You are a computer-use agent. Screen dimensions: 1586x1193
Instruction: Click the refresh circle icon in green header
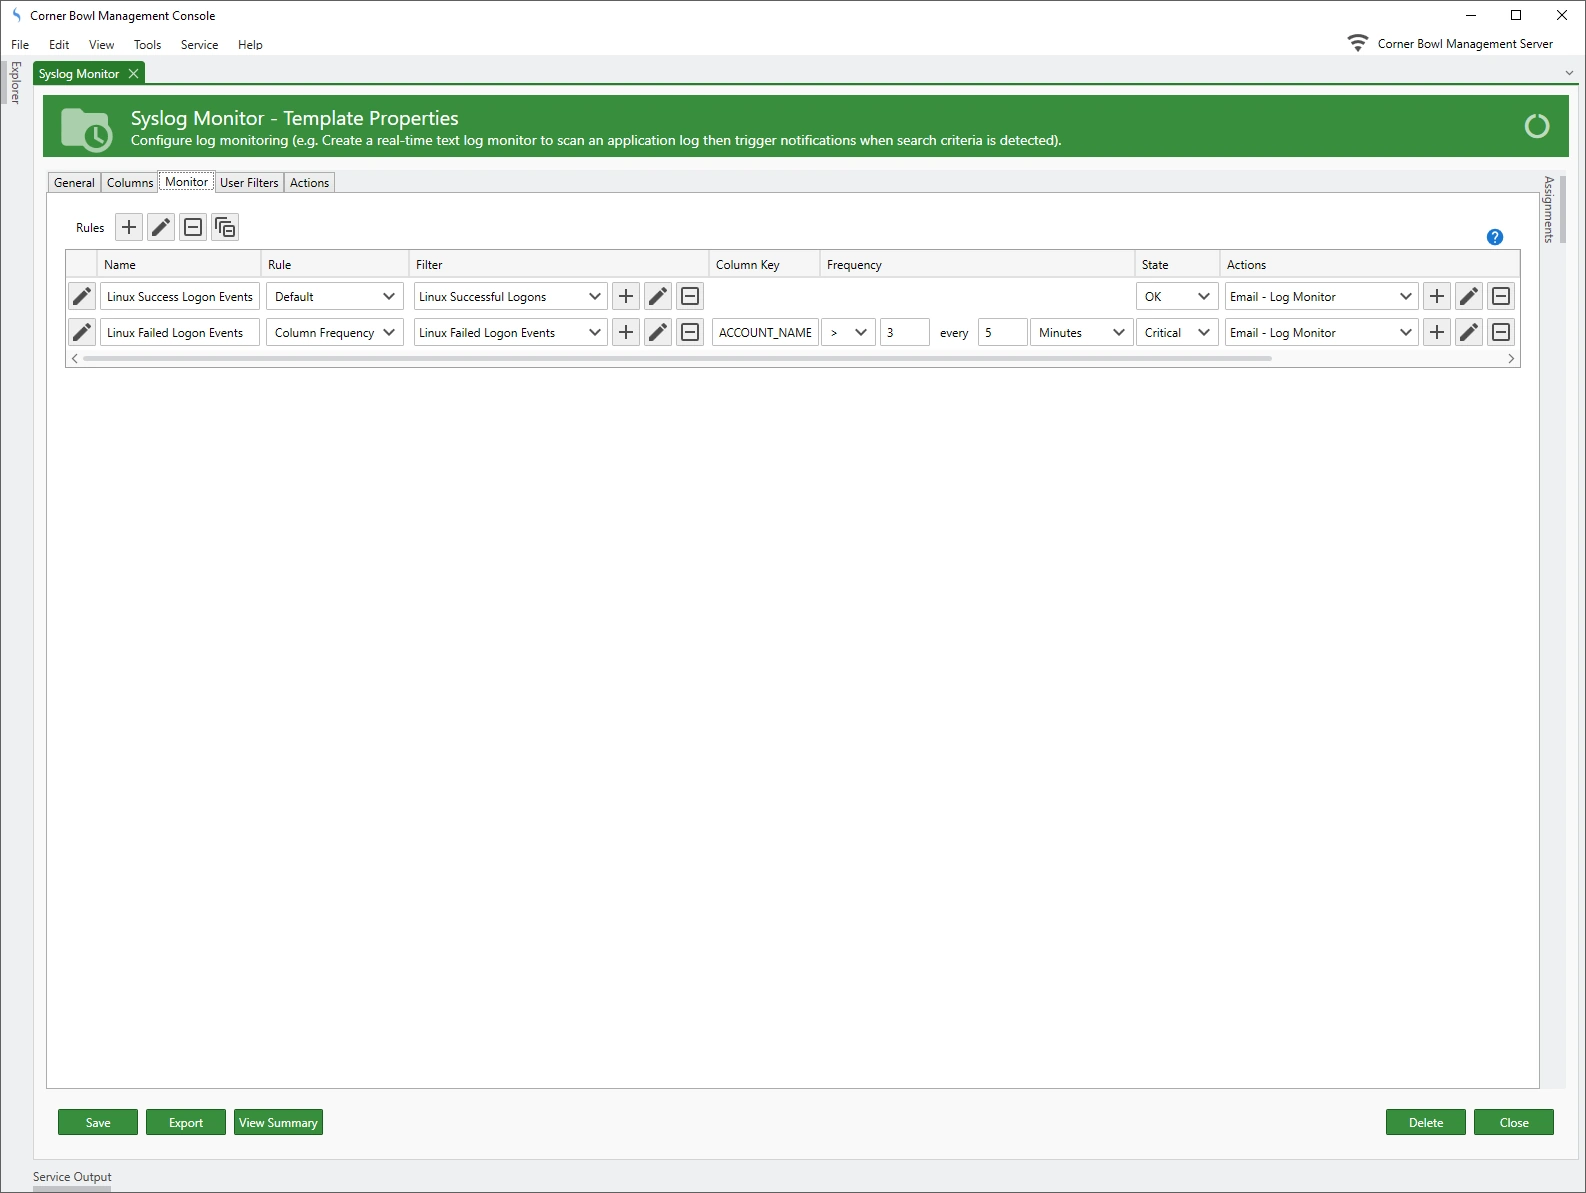click(x=1536, y=126)
